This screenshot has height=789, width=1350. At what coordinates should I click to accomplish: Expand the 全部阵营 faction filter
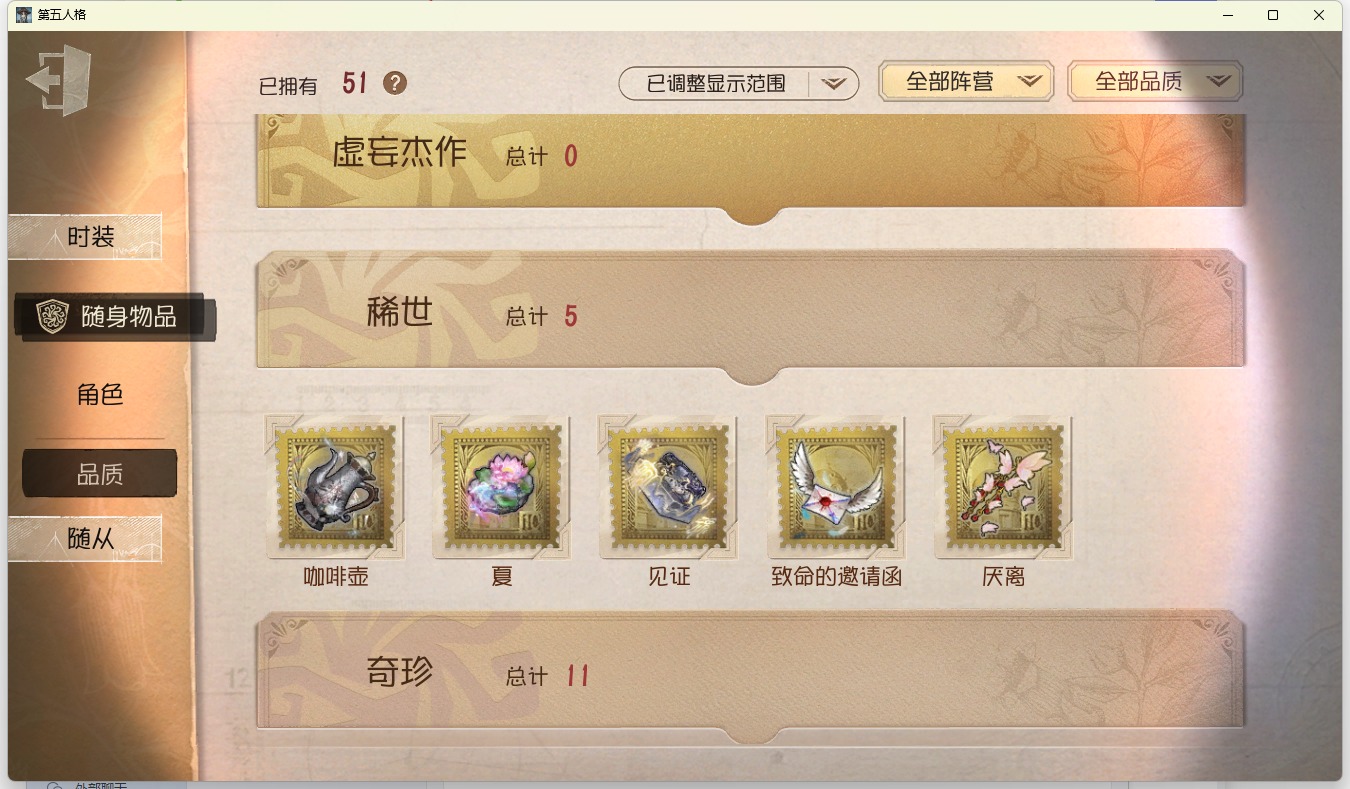tap(966, 82)
